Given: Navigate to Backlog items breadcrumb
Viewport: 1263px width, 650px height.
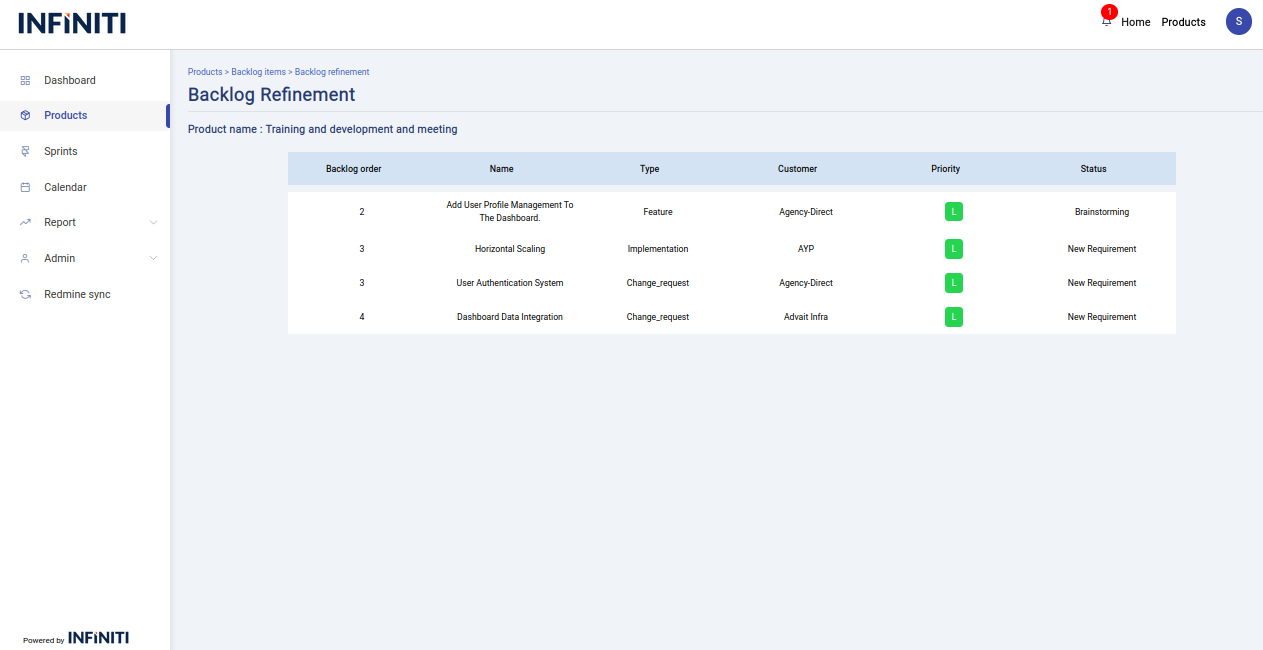Looking at the screenshot, I should (x=258, y=72).
